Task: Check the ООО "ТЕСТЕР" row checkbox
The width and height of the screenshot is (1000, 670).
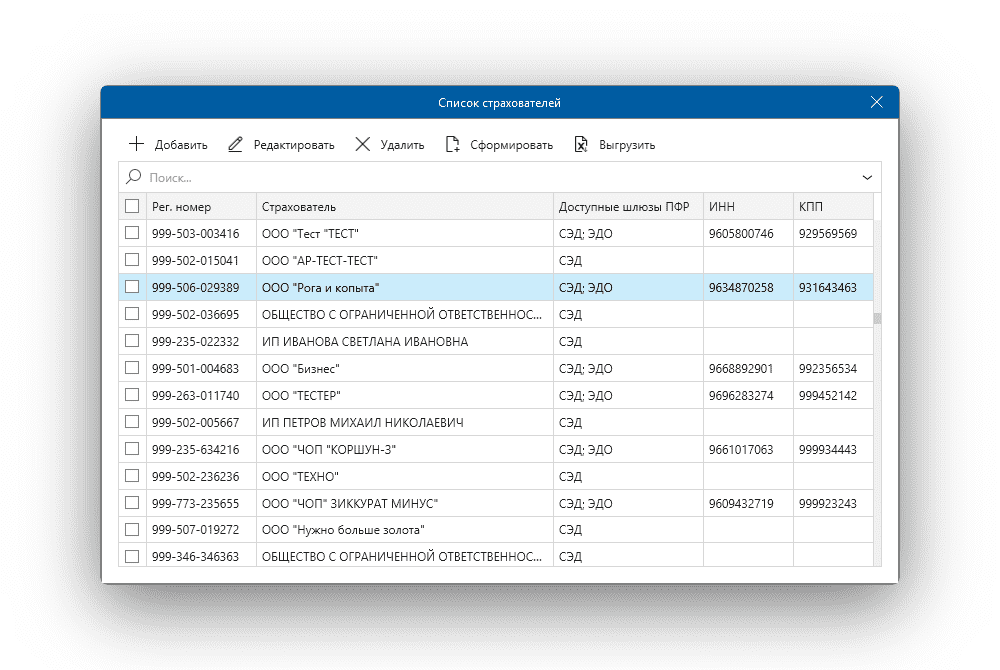Action: click(x=132, y=395)
